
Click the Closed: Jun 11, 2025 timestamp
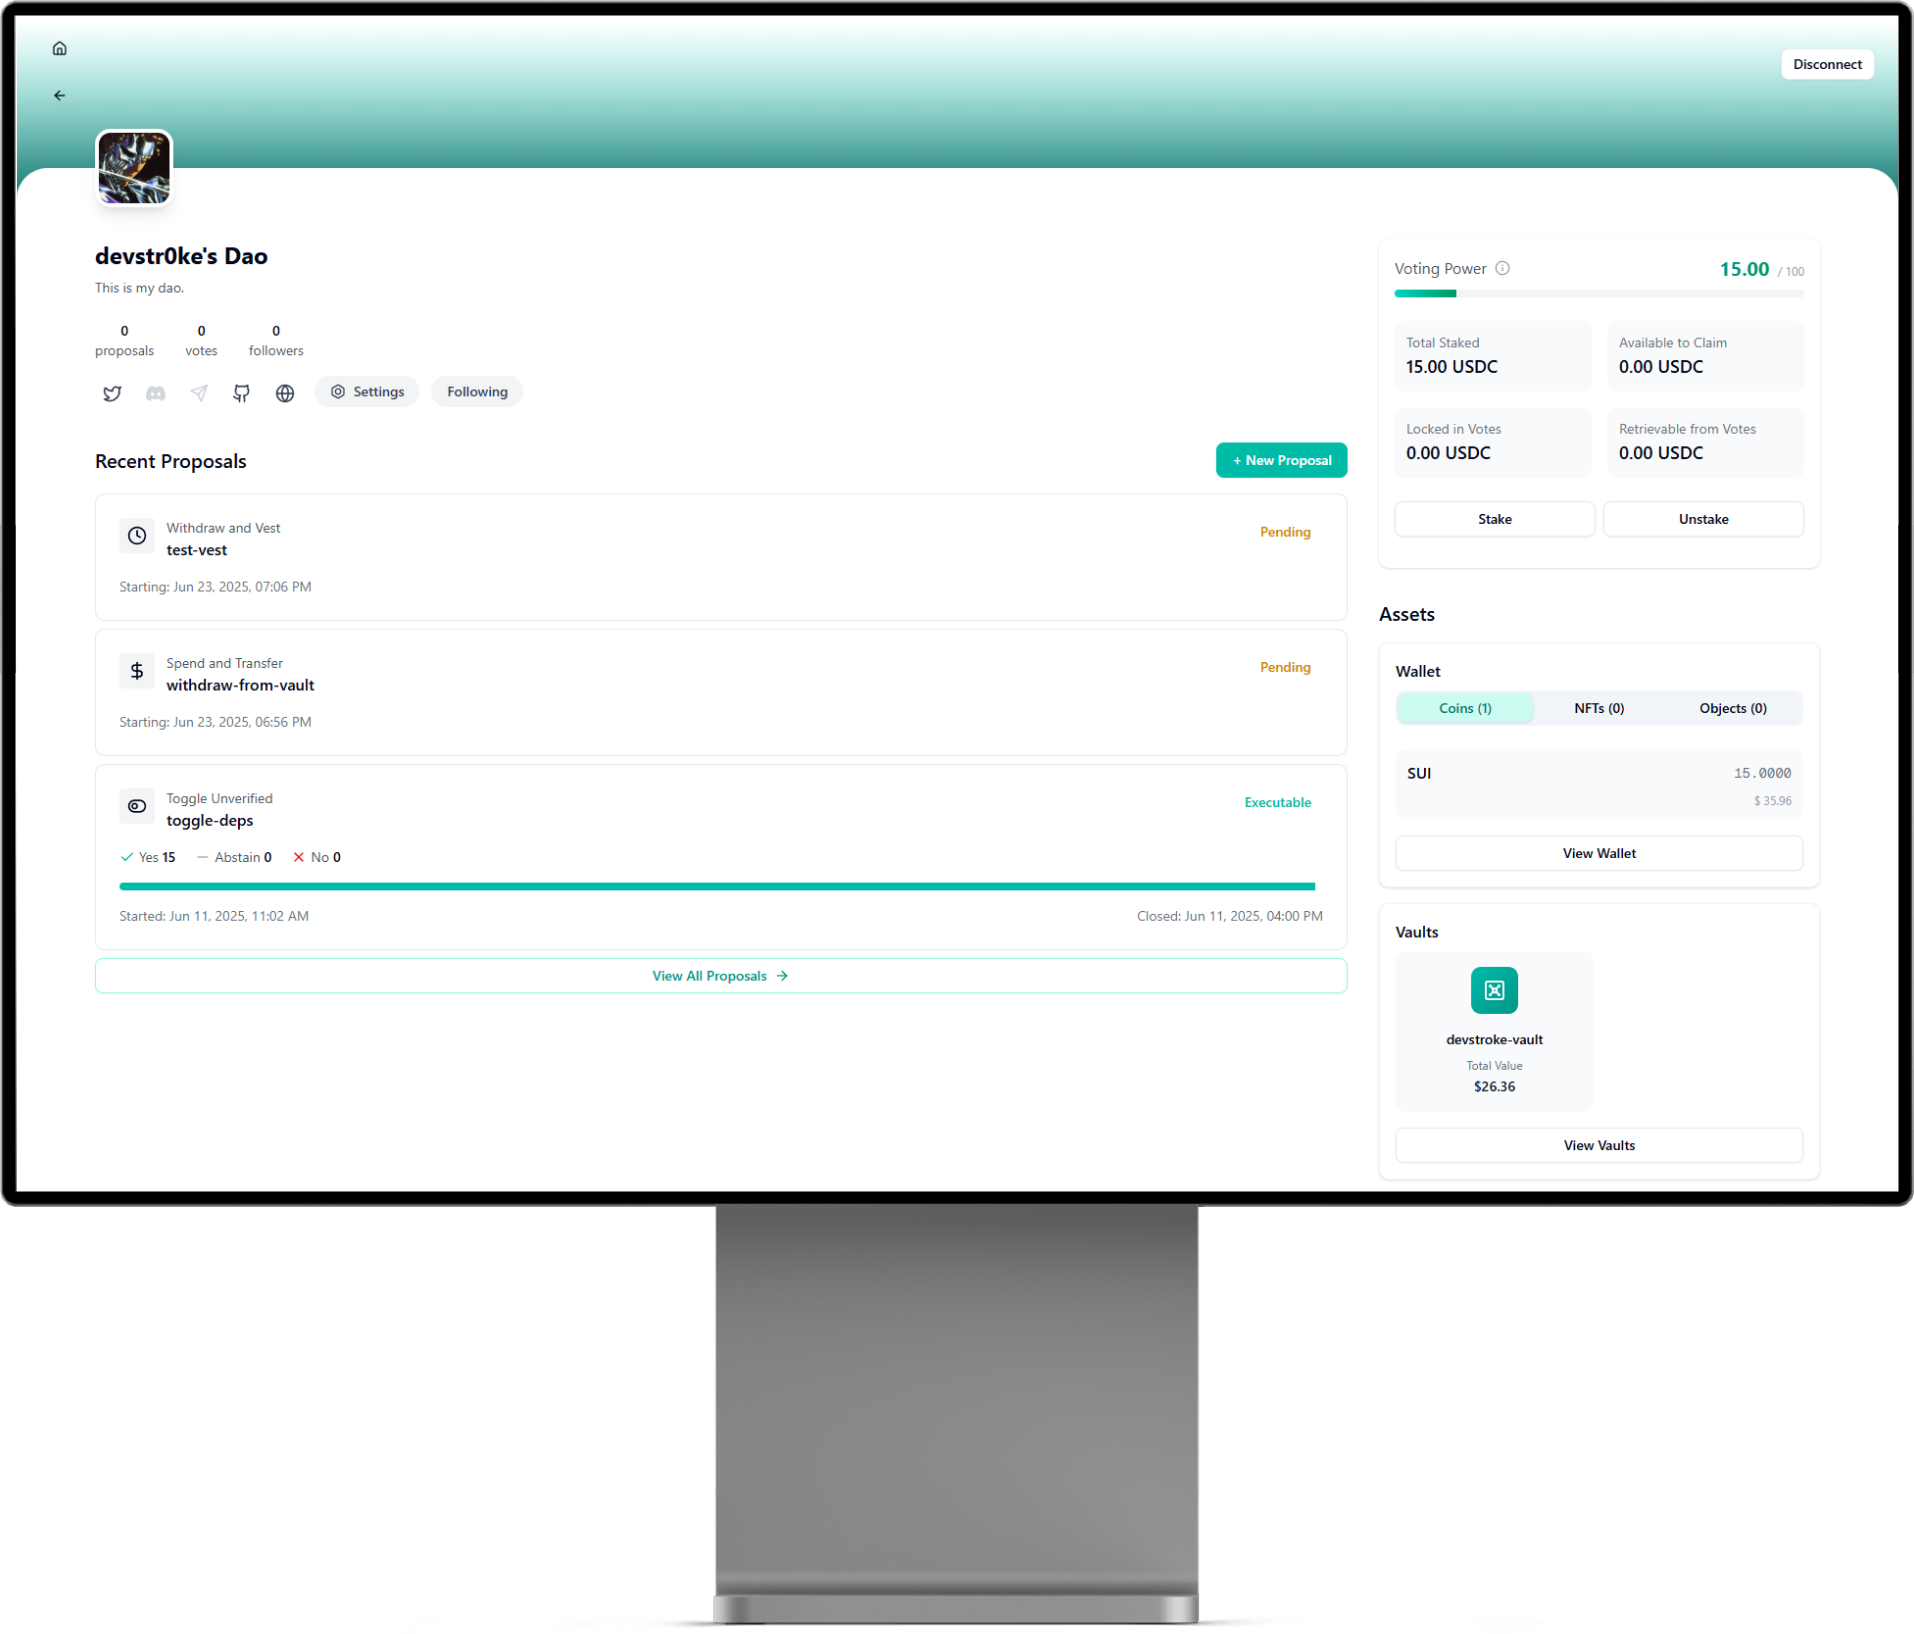1229,916
